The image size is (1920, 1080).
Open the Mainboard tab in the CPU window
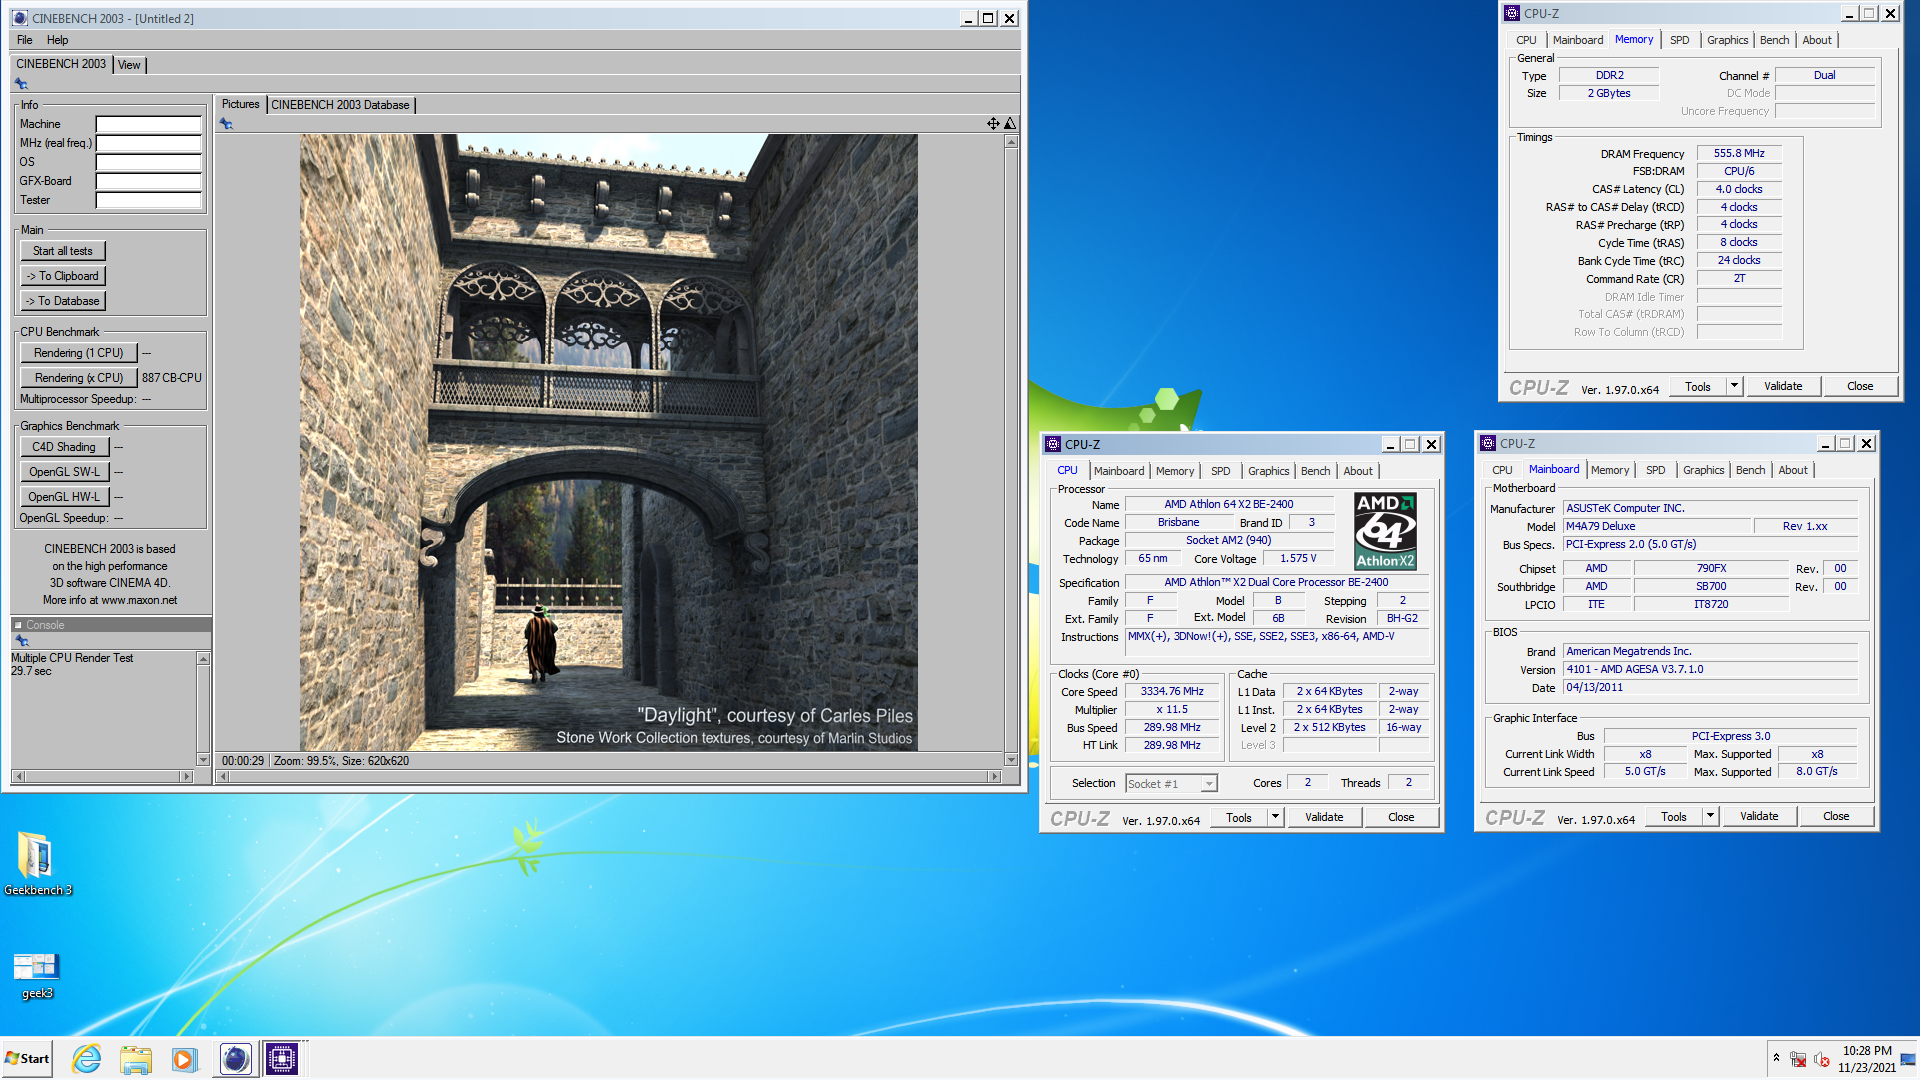coord(1119,471)
